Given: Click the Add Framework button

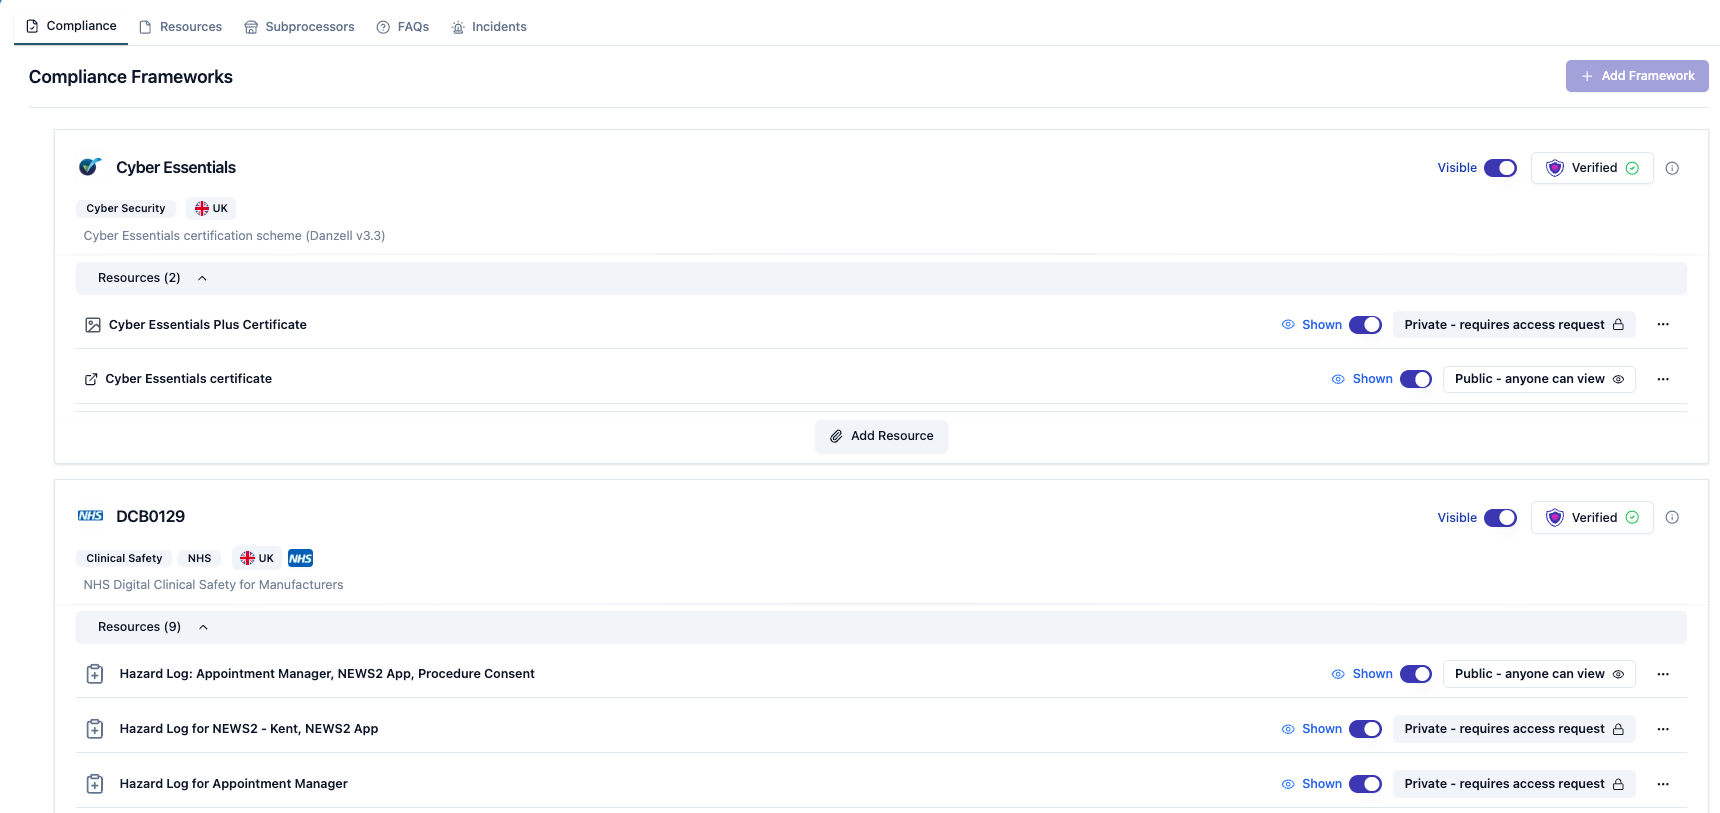Looking at the screenshot, I should [1637, 76].
